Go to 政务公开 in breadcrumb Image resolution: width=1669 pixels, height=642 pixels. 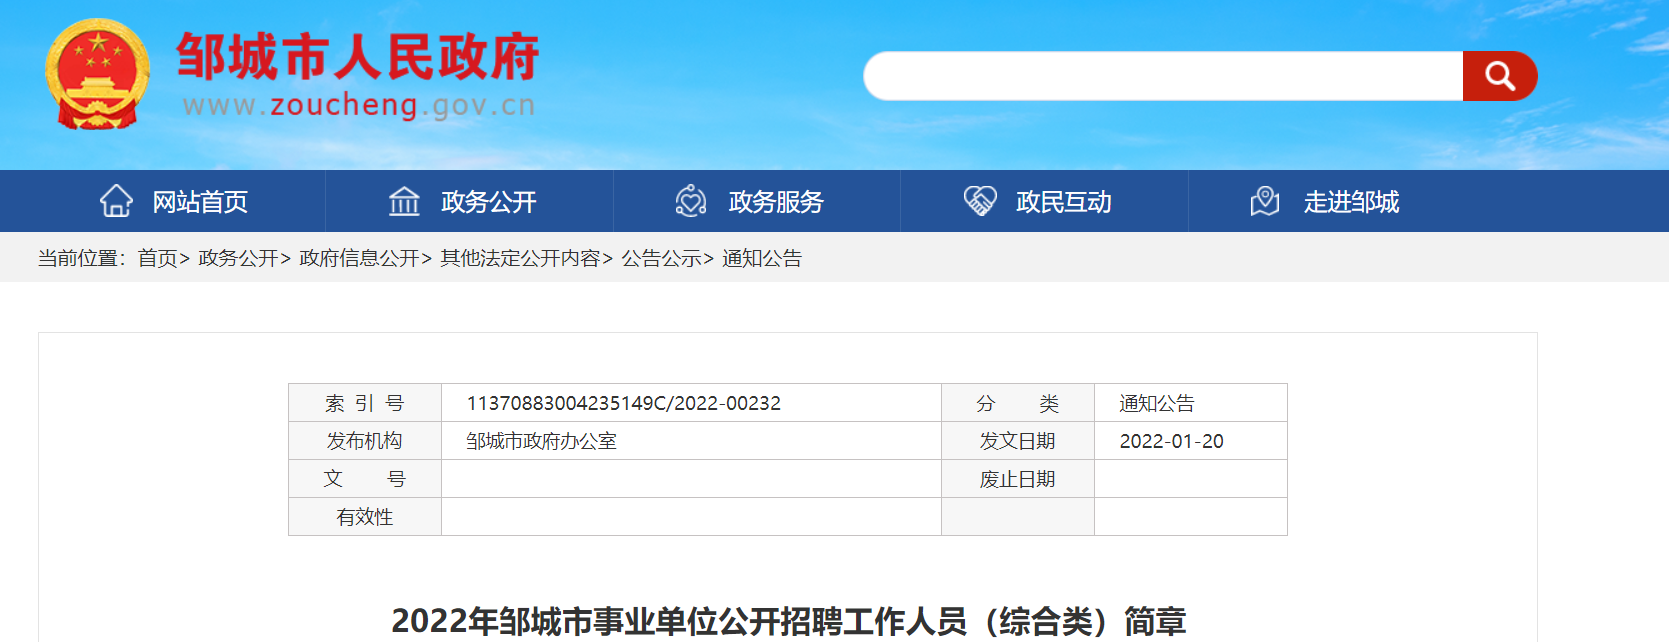(238, 258)
